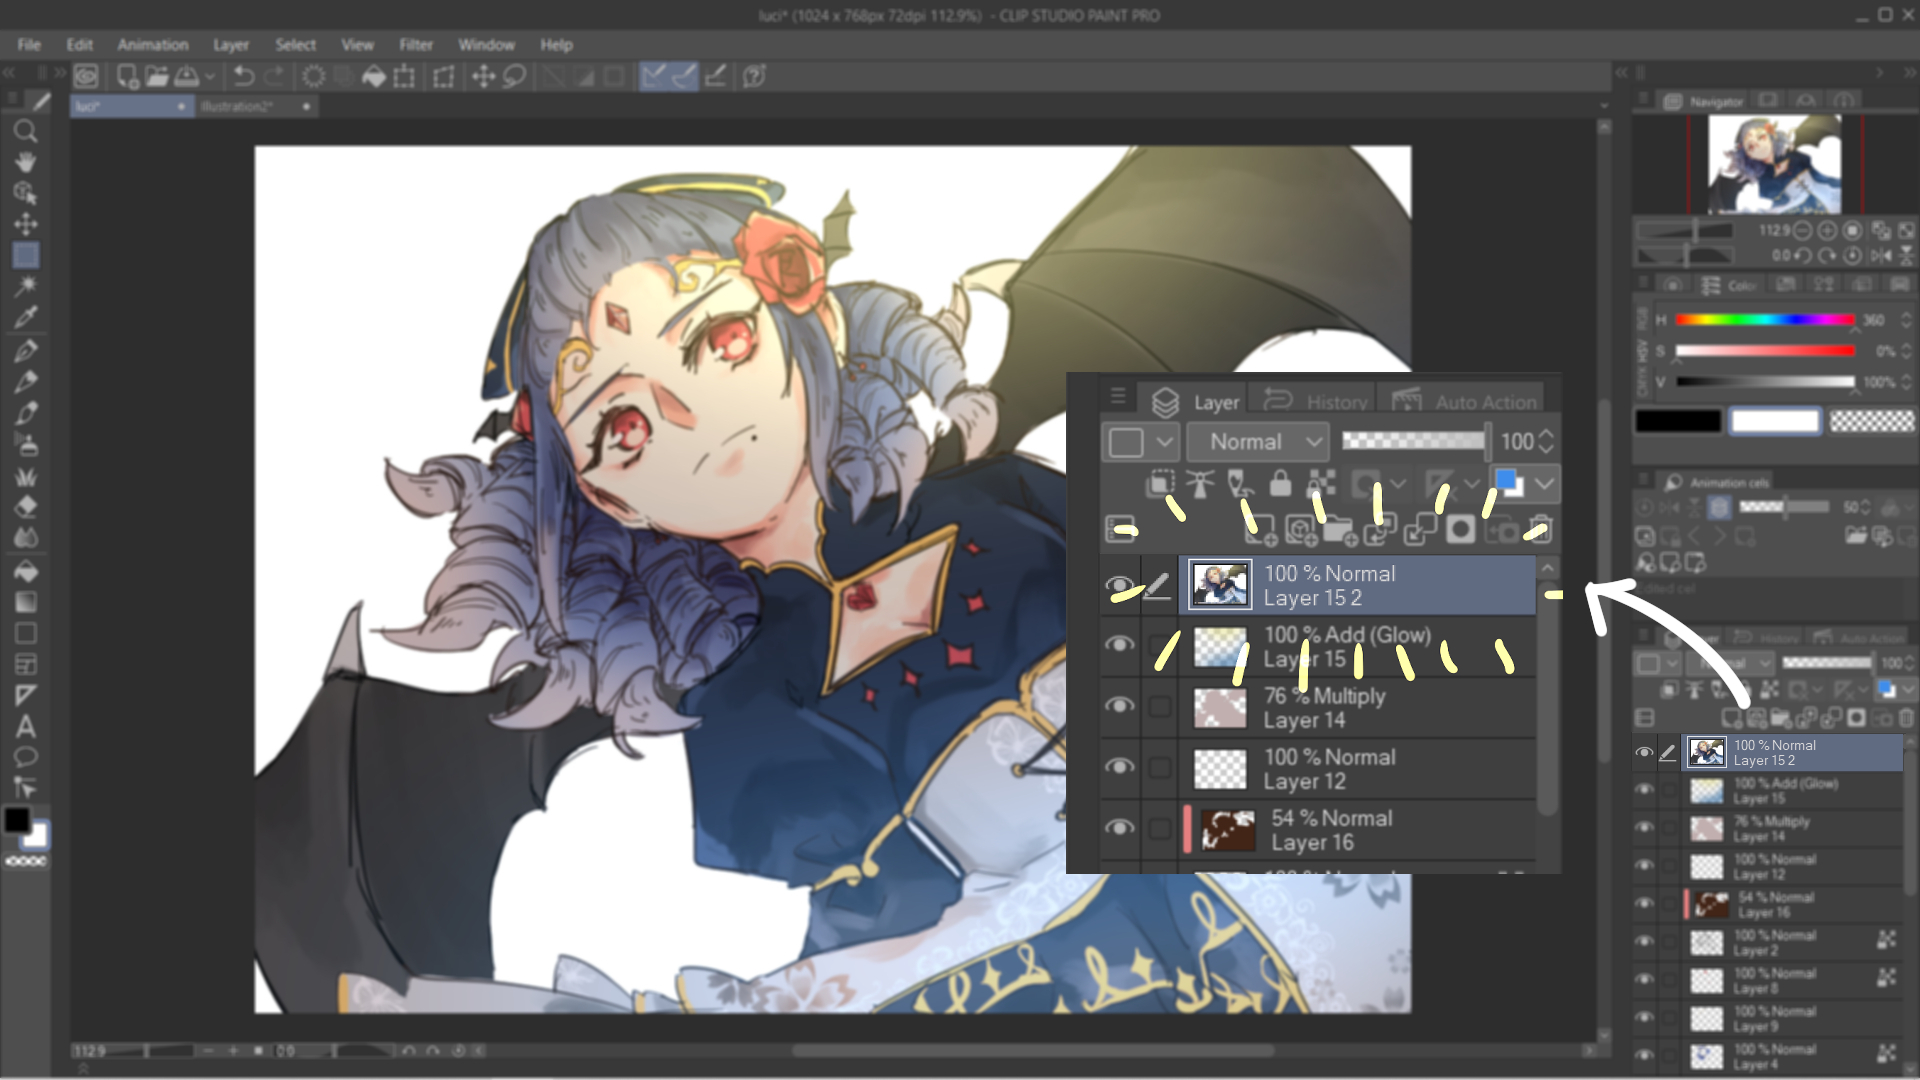Delete the selected layer using the trash icon
This screenshot has height=1080, width=1920.
click(1540, 530)
